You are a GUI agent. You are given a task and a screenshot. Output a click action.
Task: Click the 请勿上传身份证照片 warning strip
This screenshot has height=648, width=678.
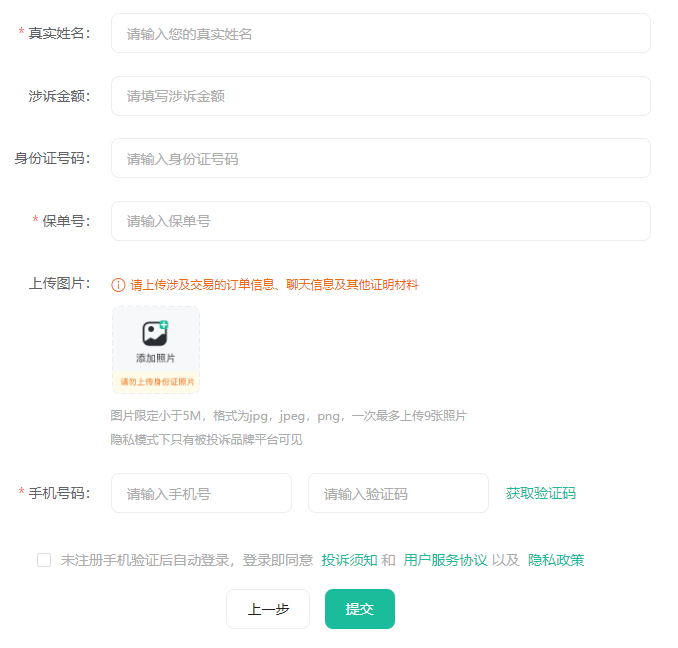[x=157, y=382]
